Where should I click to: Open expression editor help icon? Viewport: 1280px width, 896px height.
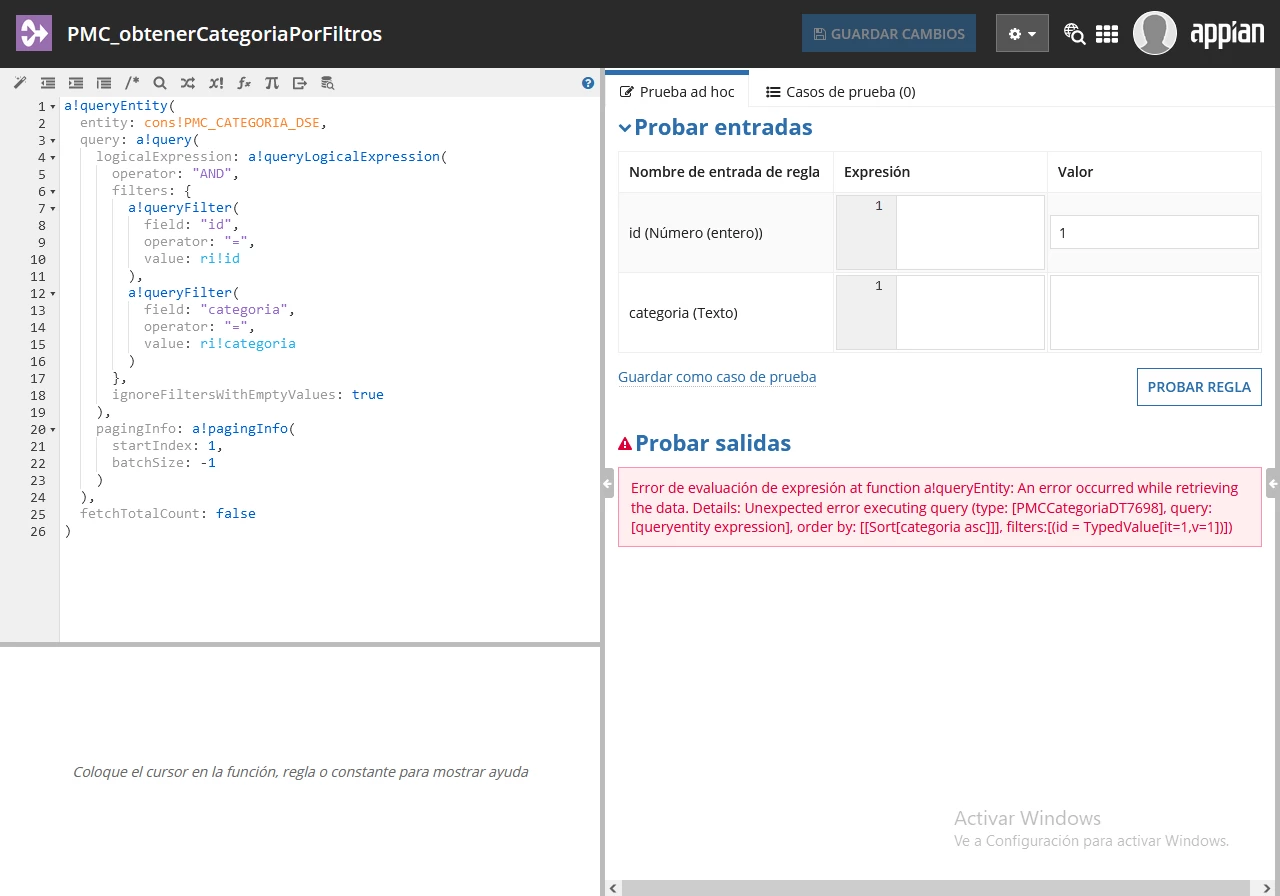click(588, 83)
